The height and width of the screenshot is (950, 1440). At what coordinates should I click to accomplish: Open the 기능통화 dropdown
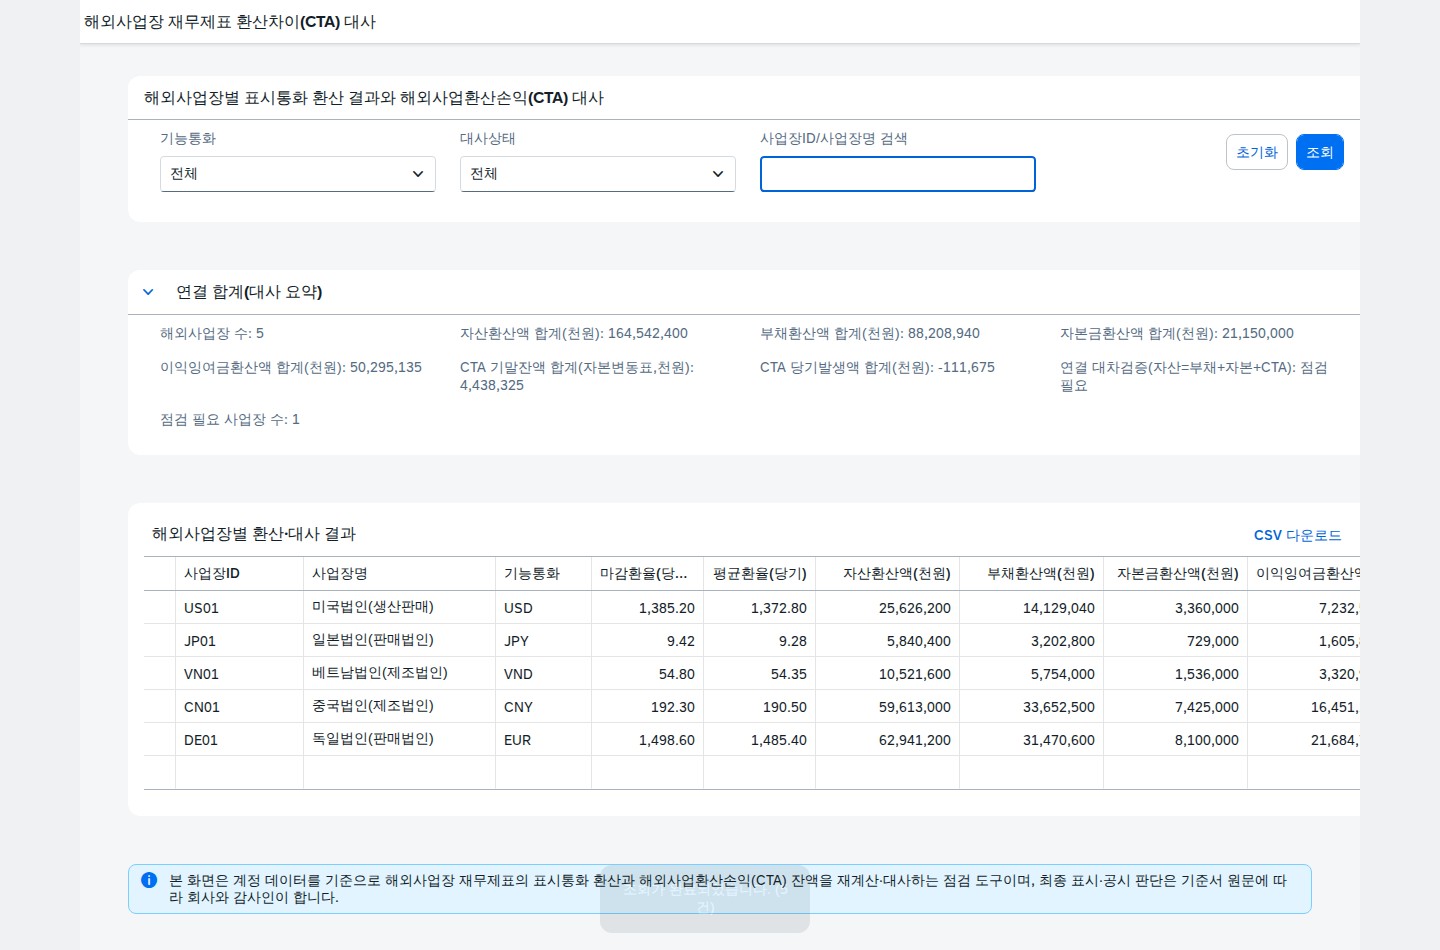tap(298, 174)
